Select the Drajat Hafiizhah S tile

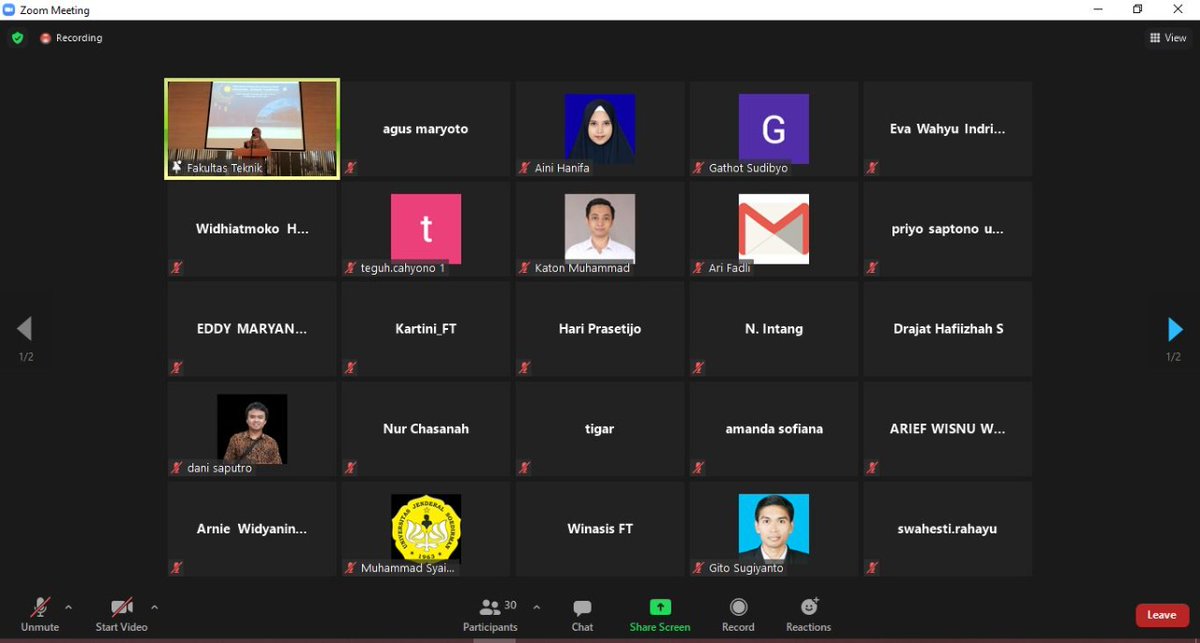point(948,329)
